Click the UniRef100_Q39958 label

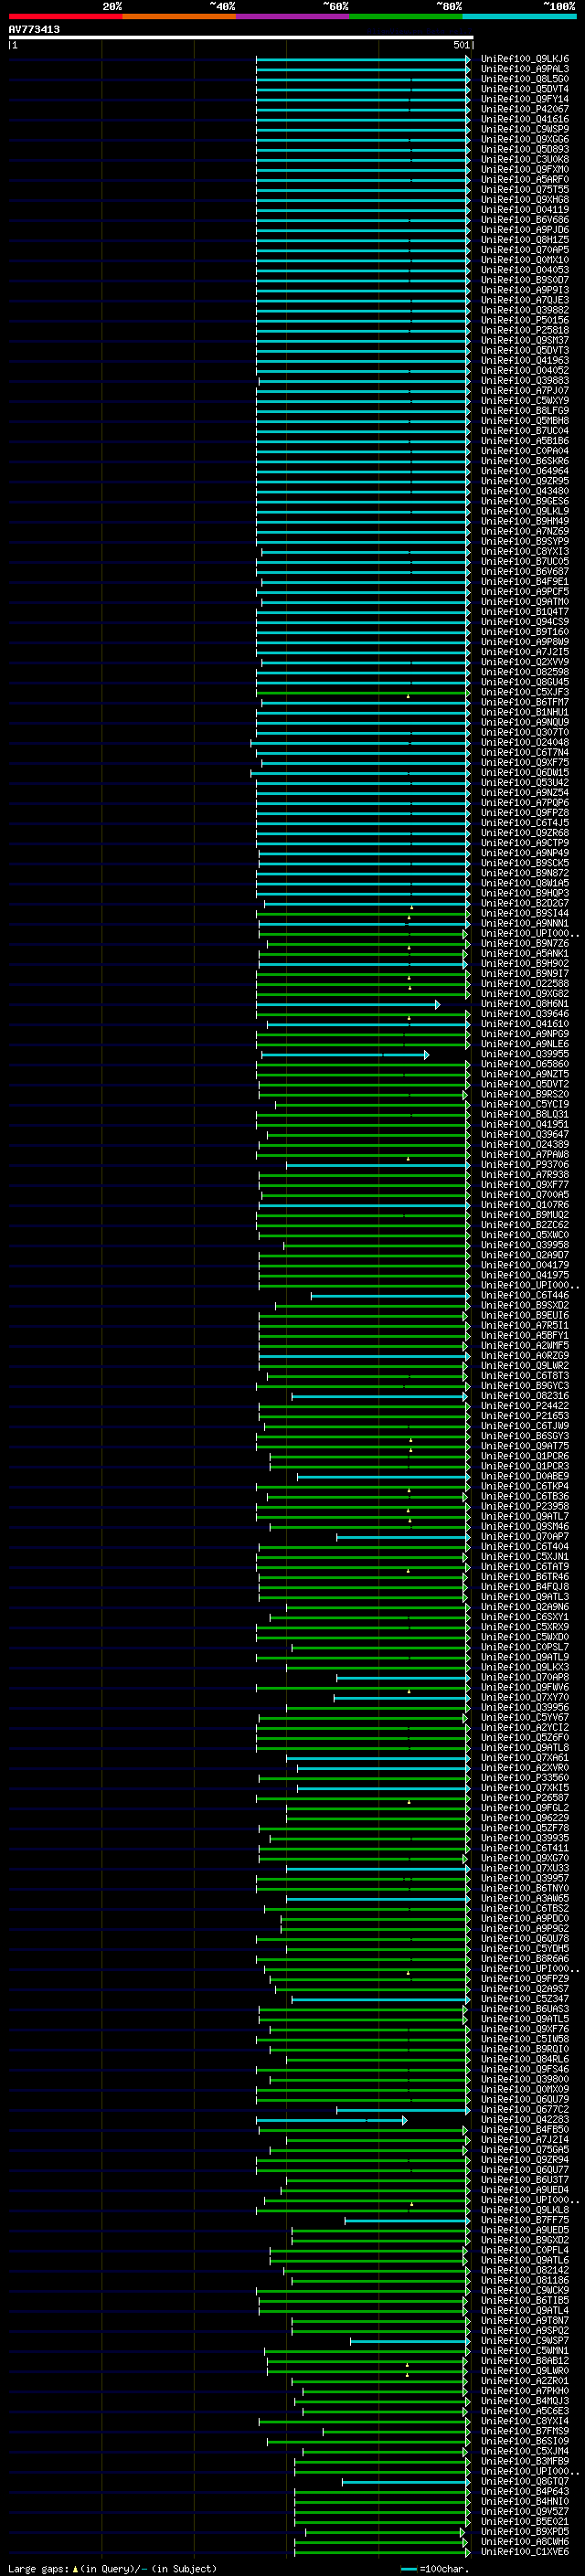tap(525, 1245)
